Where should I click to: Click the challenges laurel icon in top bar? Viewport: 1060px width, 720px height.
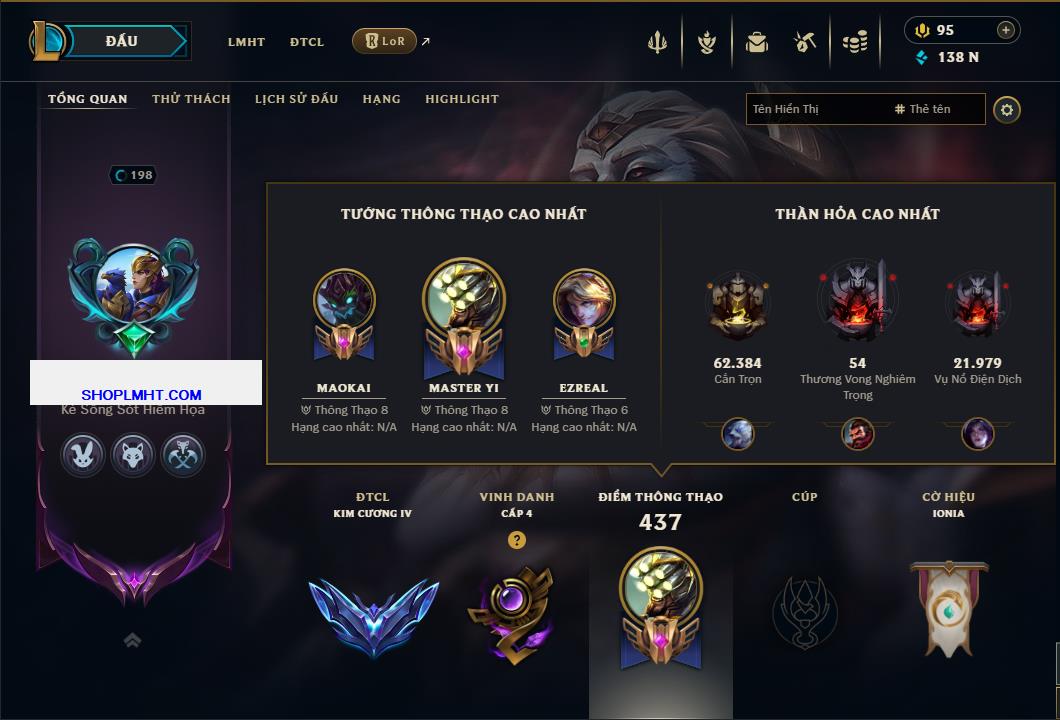(x=707, y=43)
